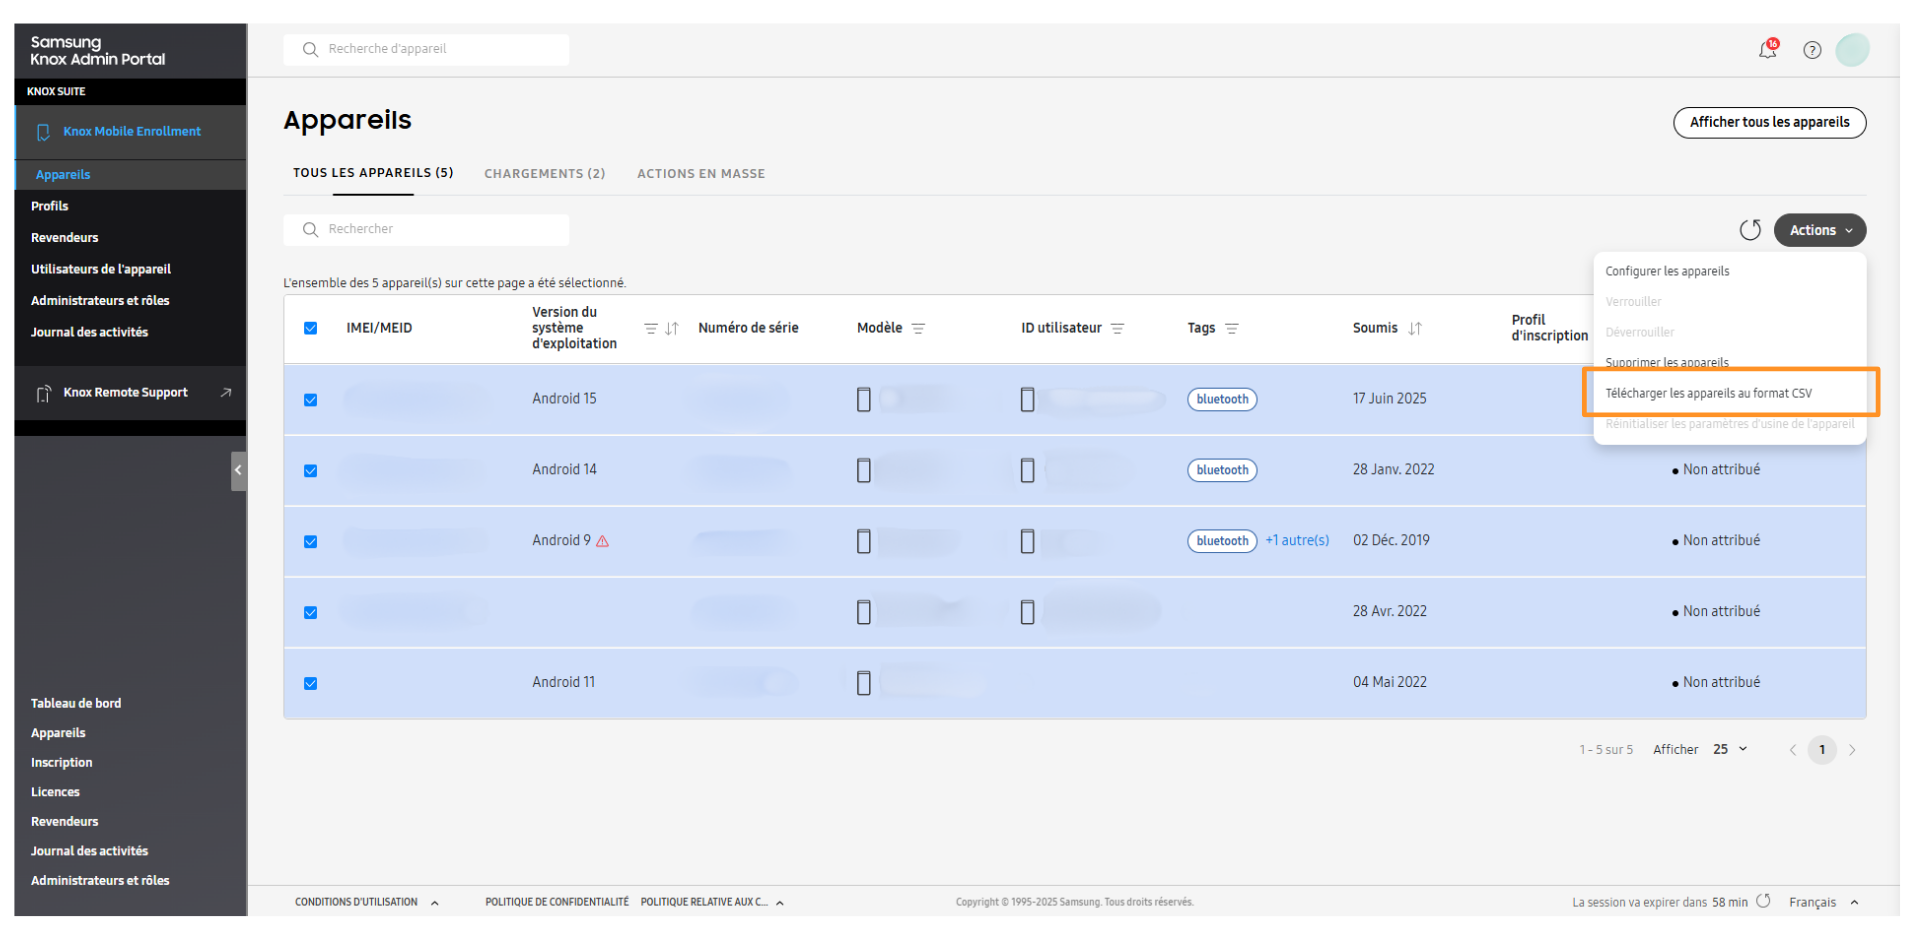Click the magnifier icon in device search

pyautogui.click(x=310, y=49)
